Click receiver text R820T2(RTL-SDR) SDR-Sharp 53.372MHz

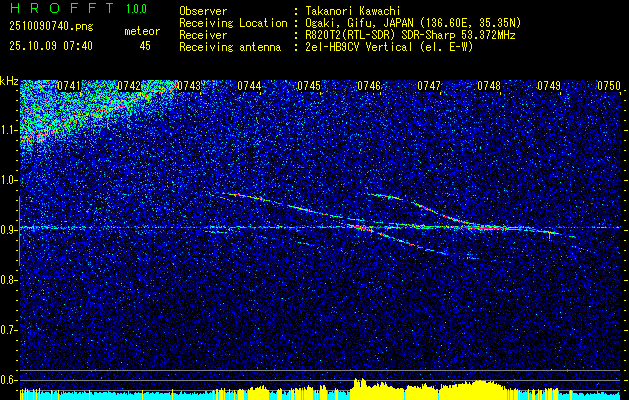click(410, 35)
